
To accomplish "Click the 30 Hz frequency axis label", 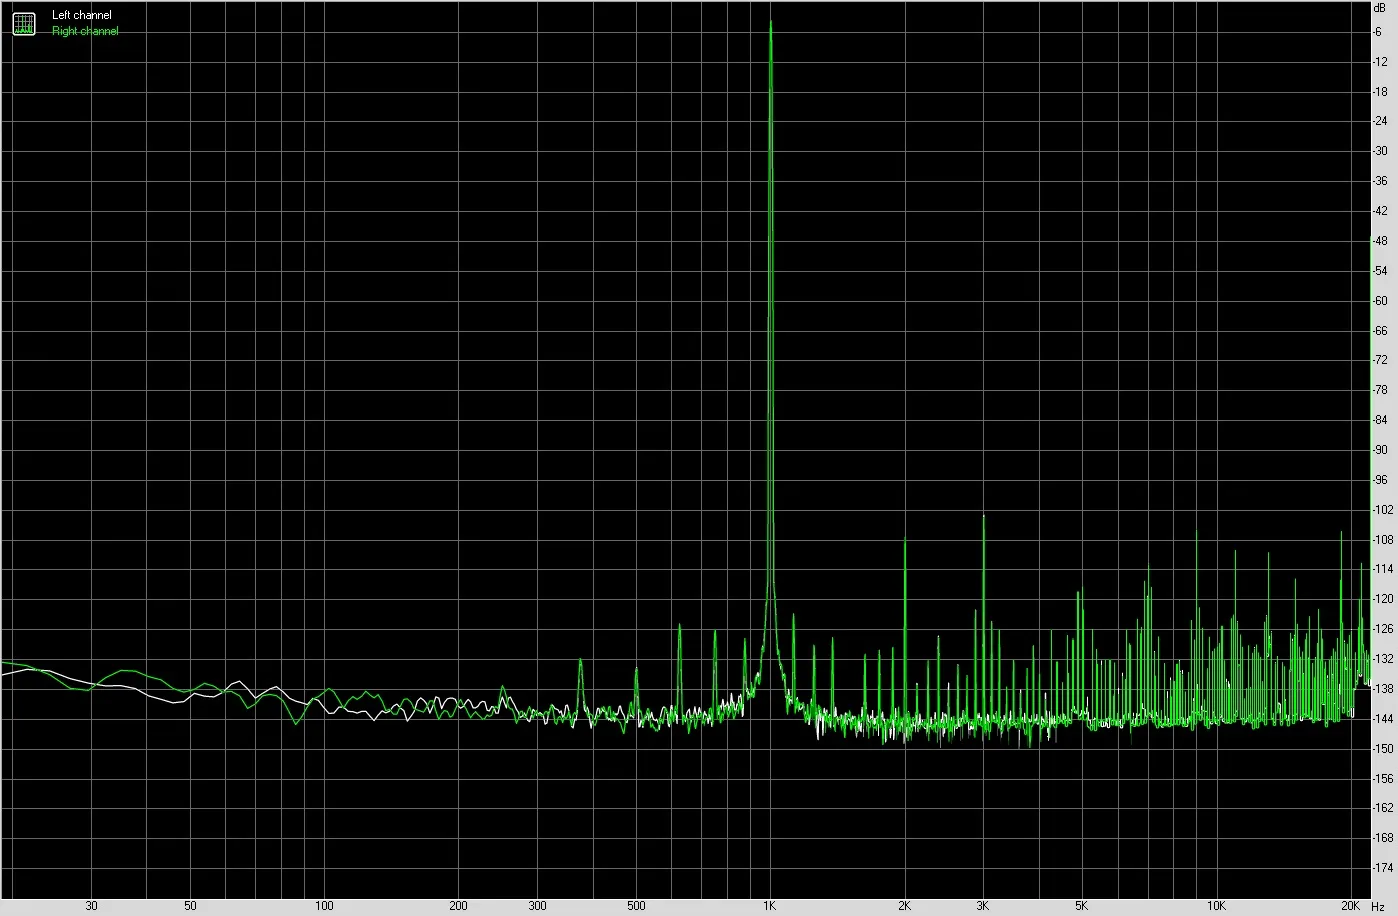I will click(x=91, y=906).
